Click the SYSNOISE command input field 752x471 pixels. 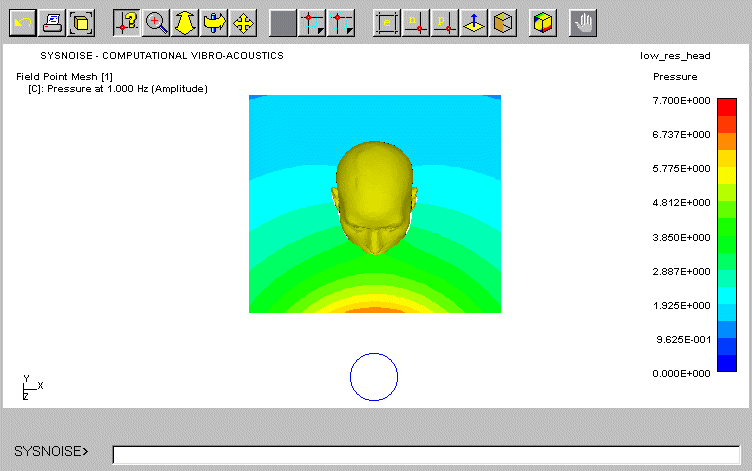[x=425, y=455]
